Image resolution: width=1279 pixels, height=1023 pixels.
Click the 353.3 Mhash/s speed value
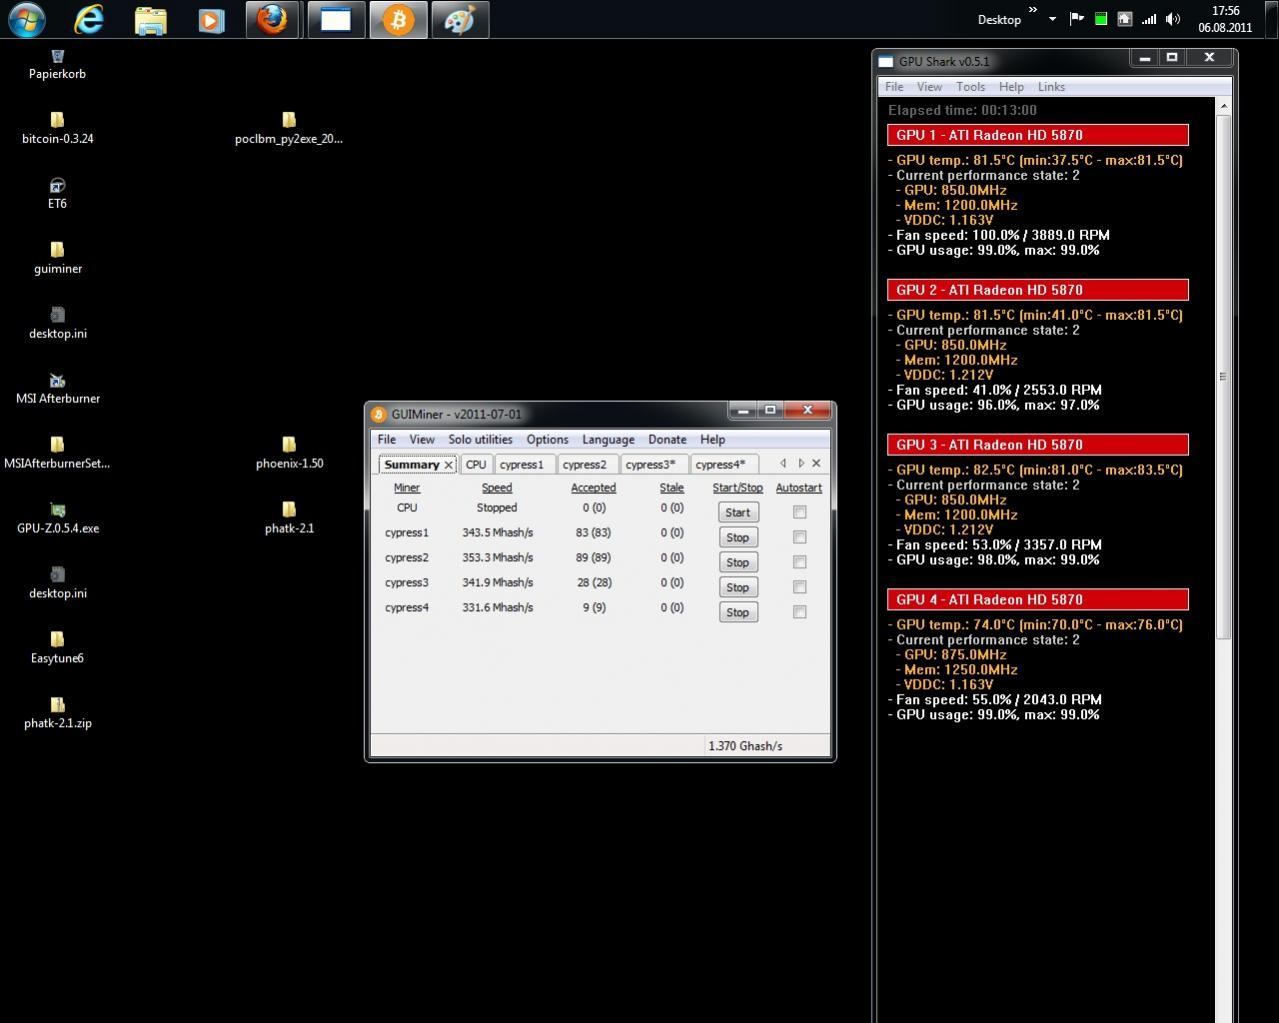click(x=497, y=558)
